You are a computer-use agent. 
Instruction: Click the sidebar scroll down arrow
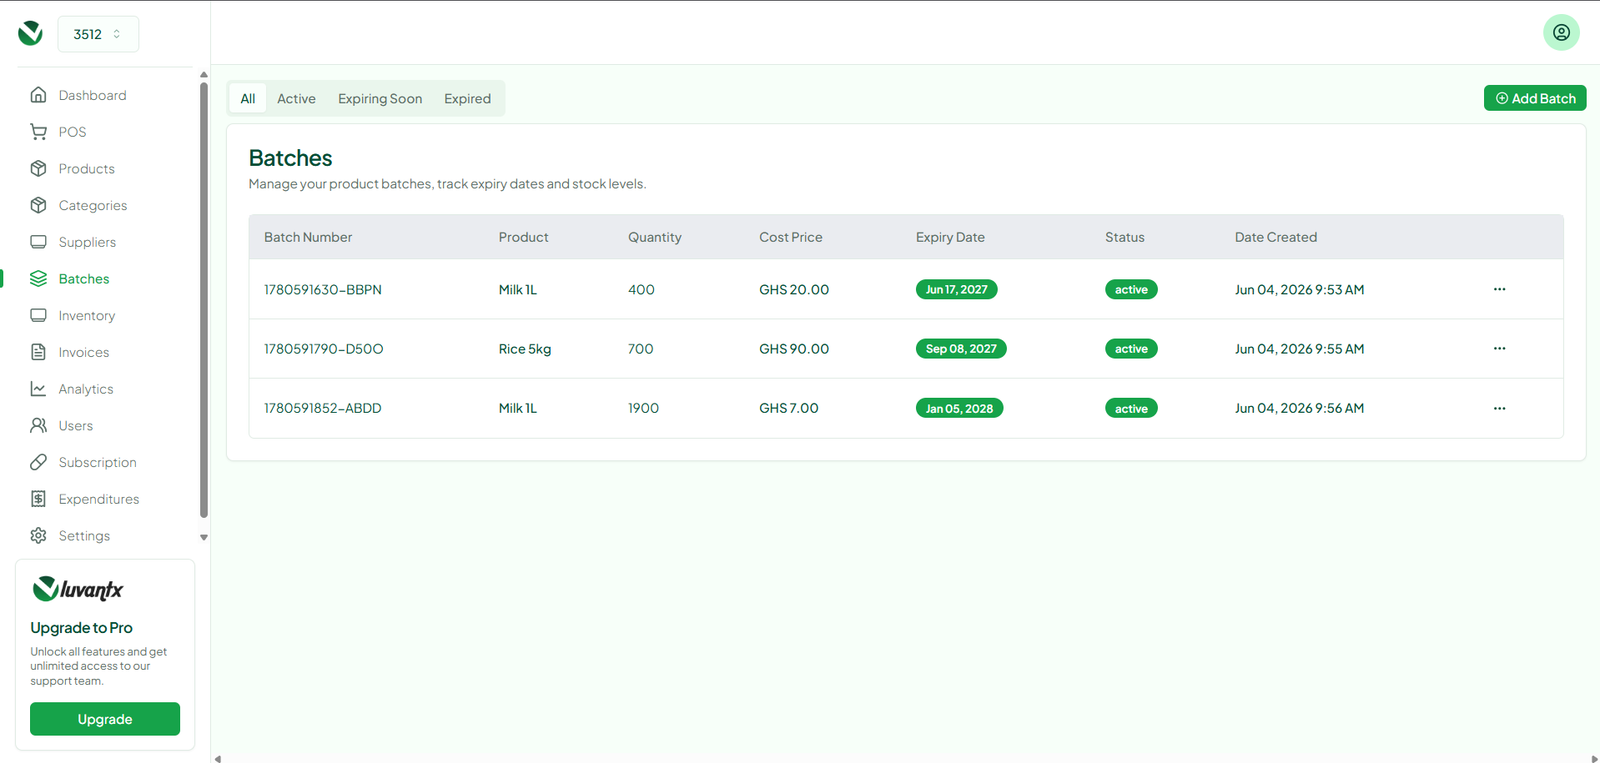point(204,537)
